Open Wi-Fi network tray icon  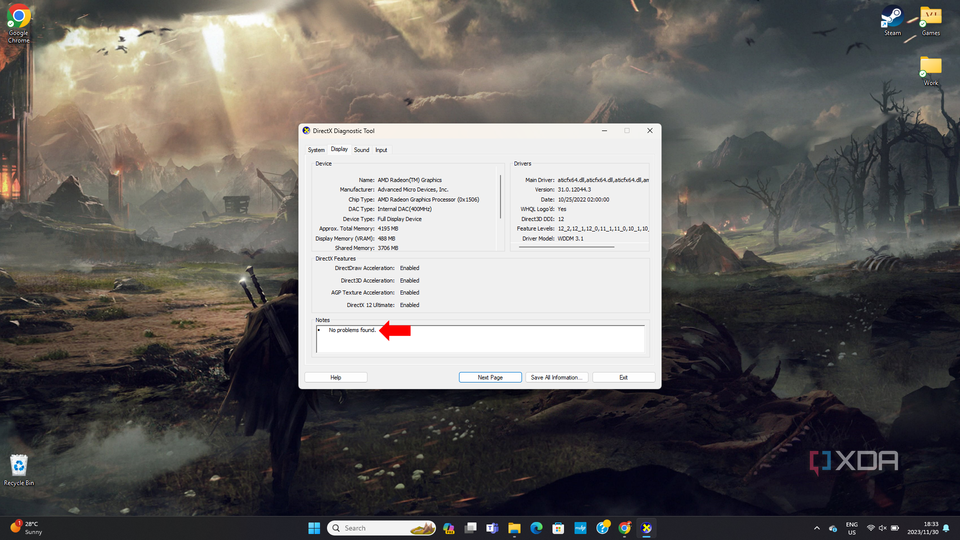pos(871,528)
